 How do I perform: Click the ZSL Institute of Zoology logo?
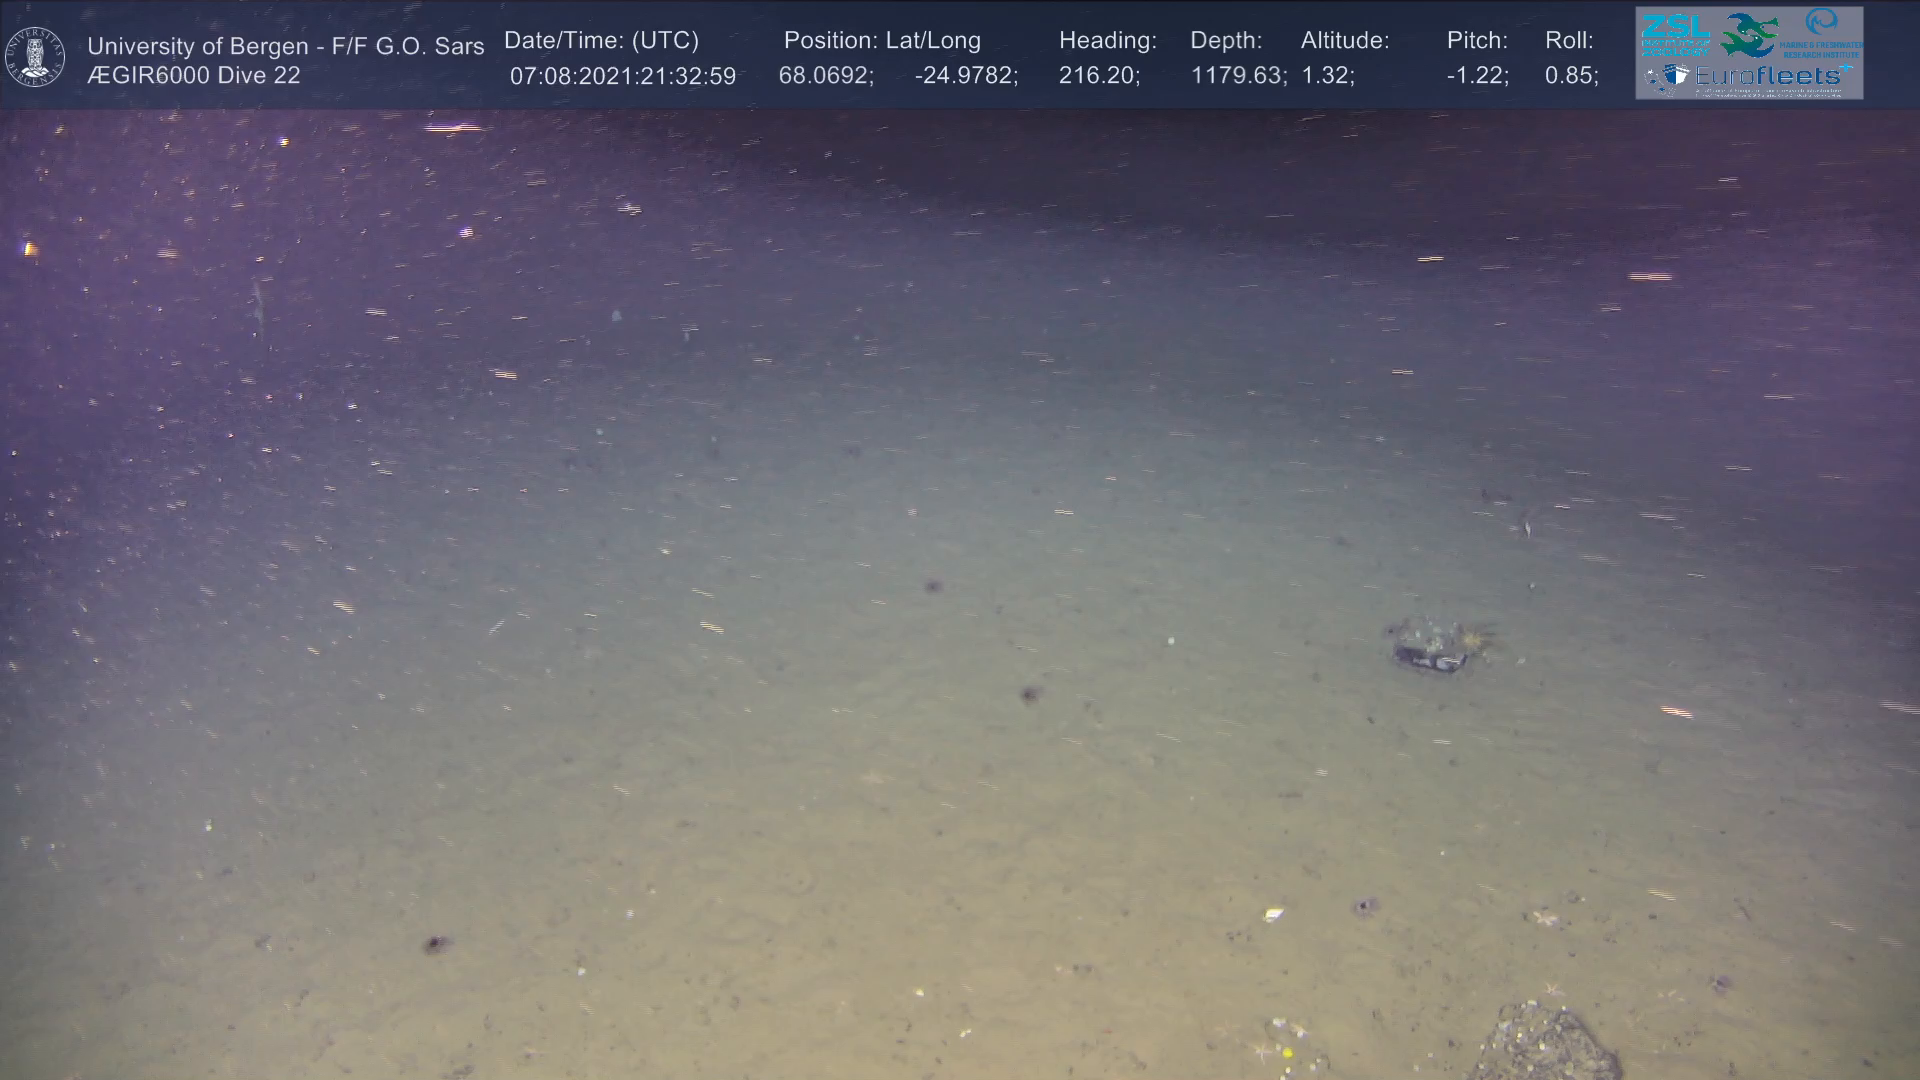coord(1675,33)
